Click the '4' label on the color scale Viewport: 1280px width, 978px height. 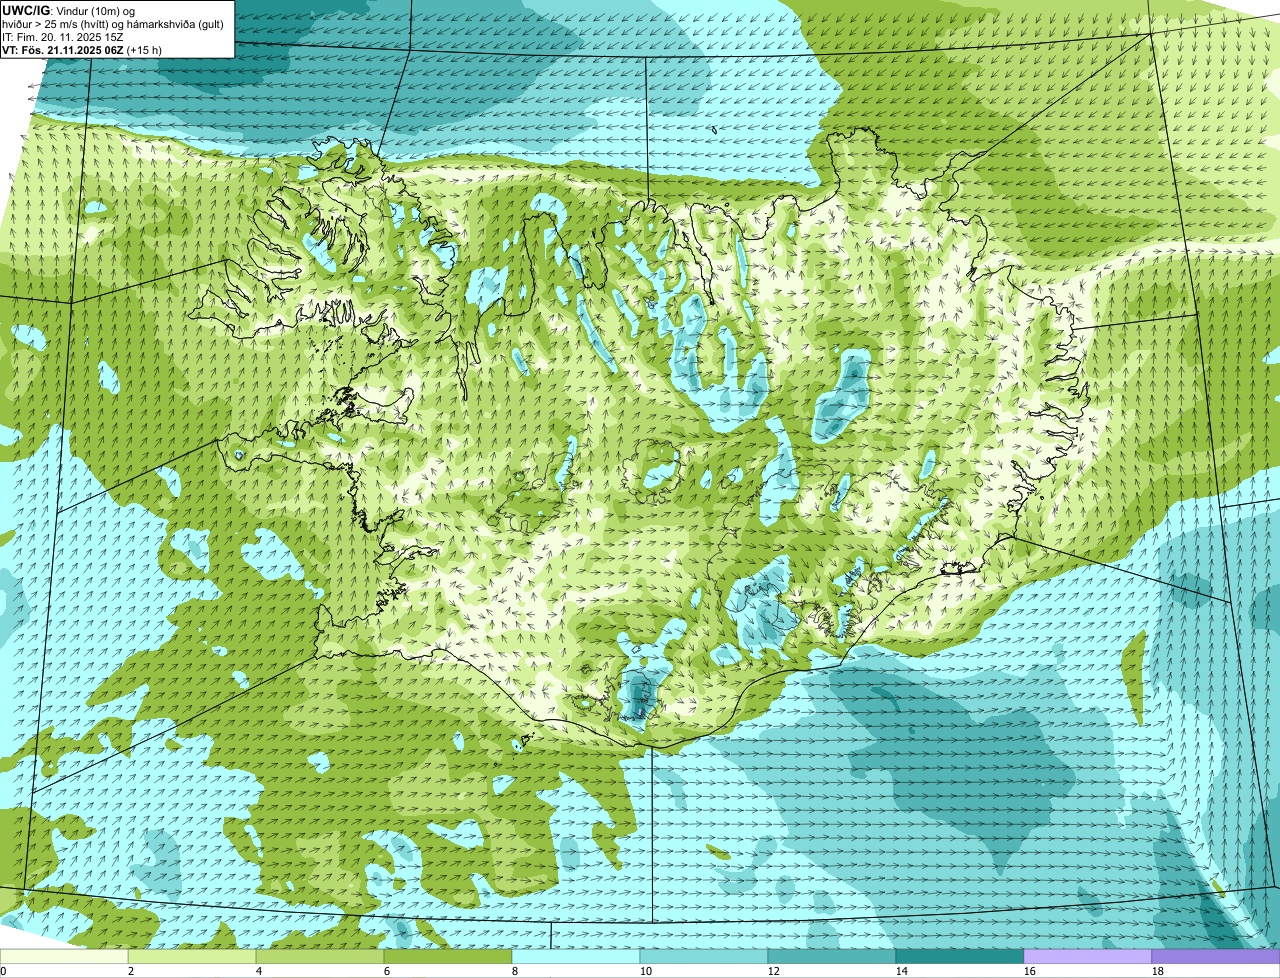tap(259, 971)
